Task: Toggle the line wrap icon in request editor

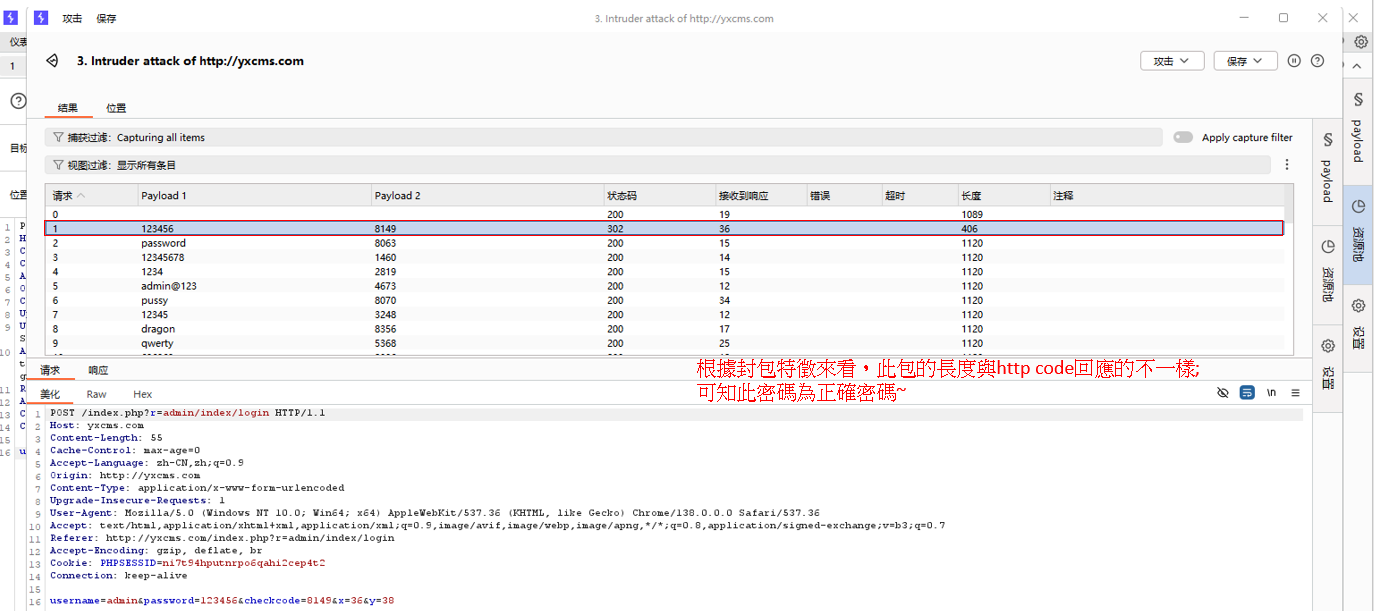Action: pyautogui.click(x=1247, y=393)
